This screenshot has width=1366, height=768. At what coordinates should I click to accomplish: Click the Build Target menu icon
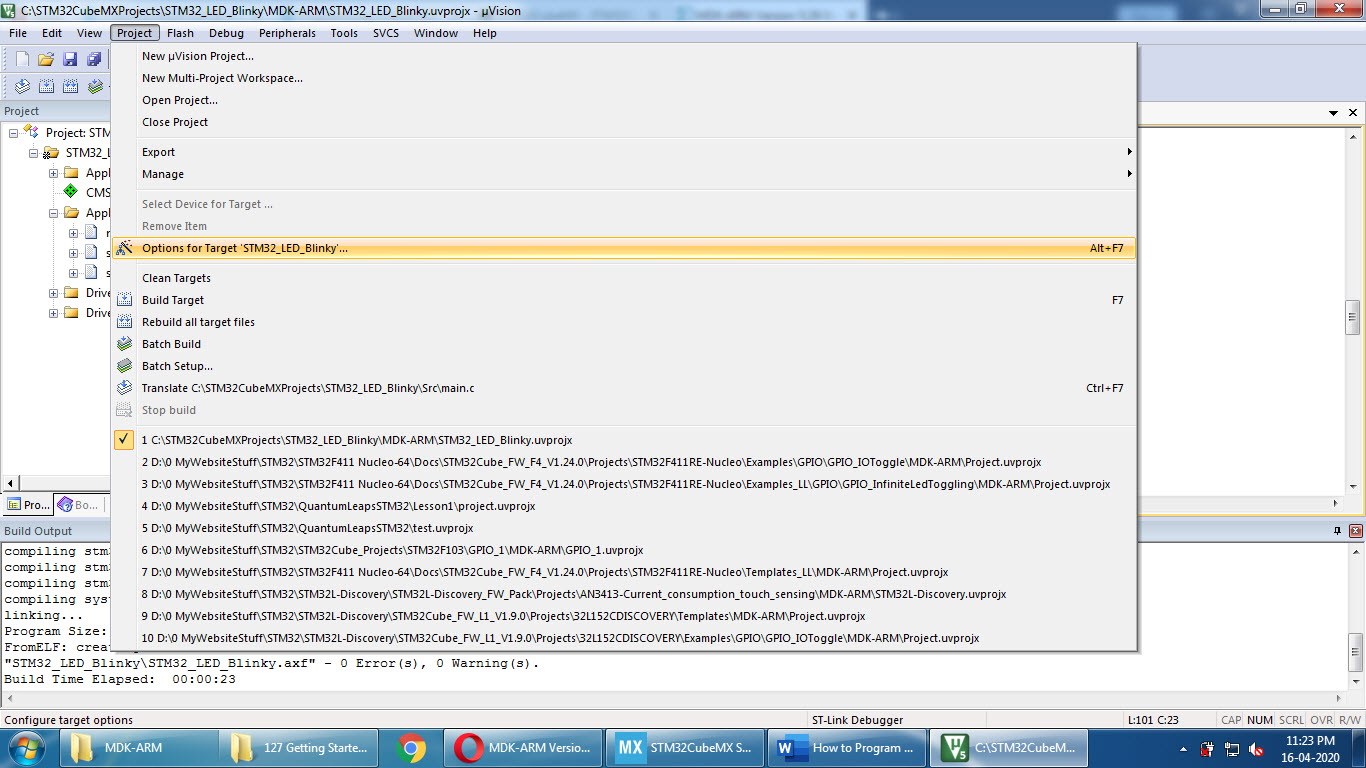(124, 300)
